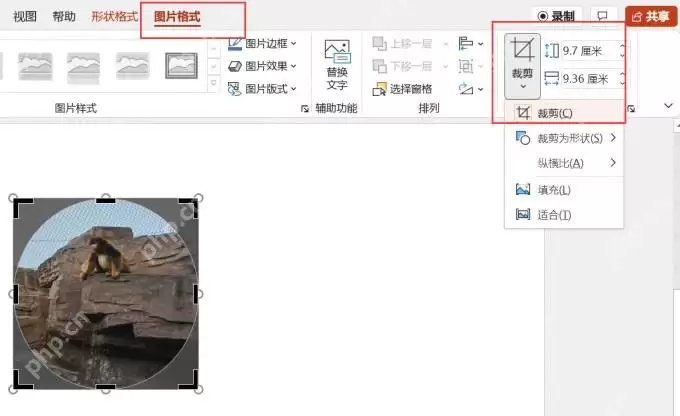Apply the second visible picture style thumbnail

(84, 66)
